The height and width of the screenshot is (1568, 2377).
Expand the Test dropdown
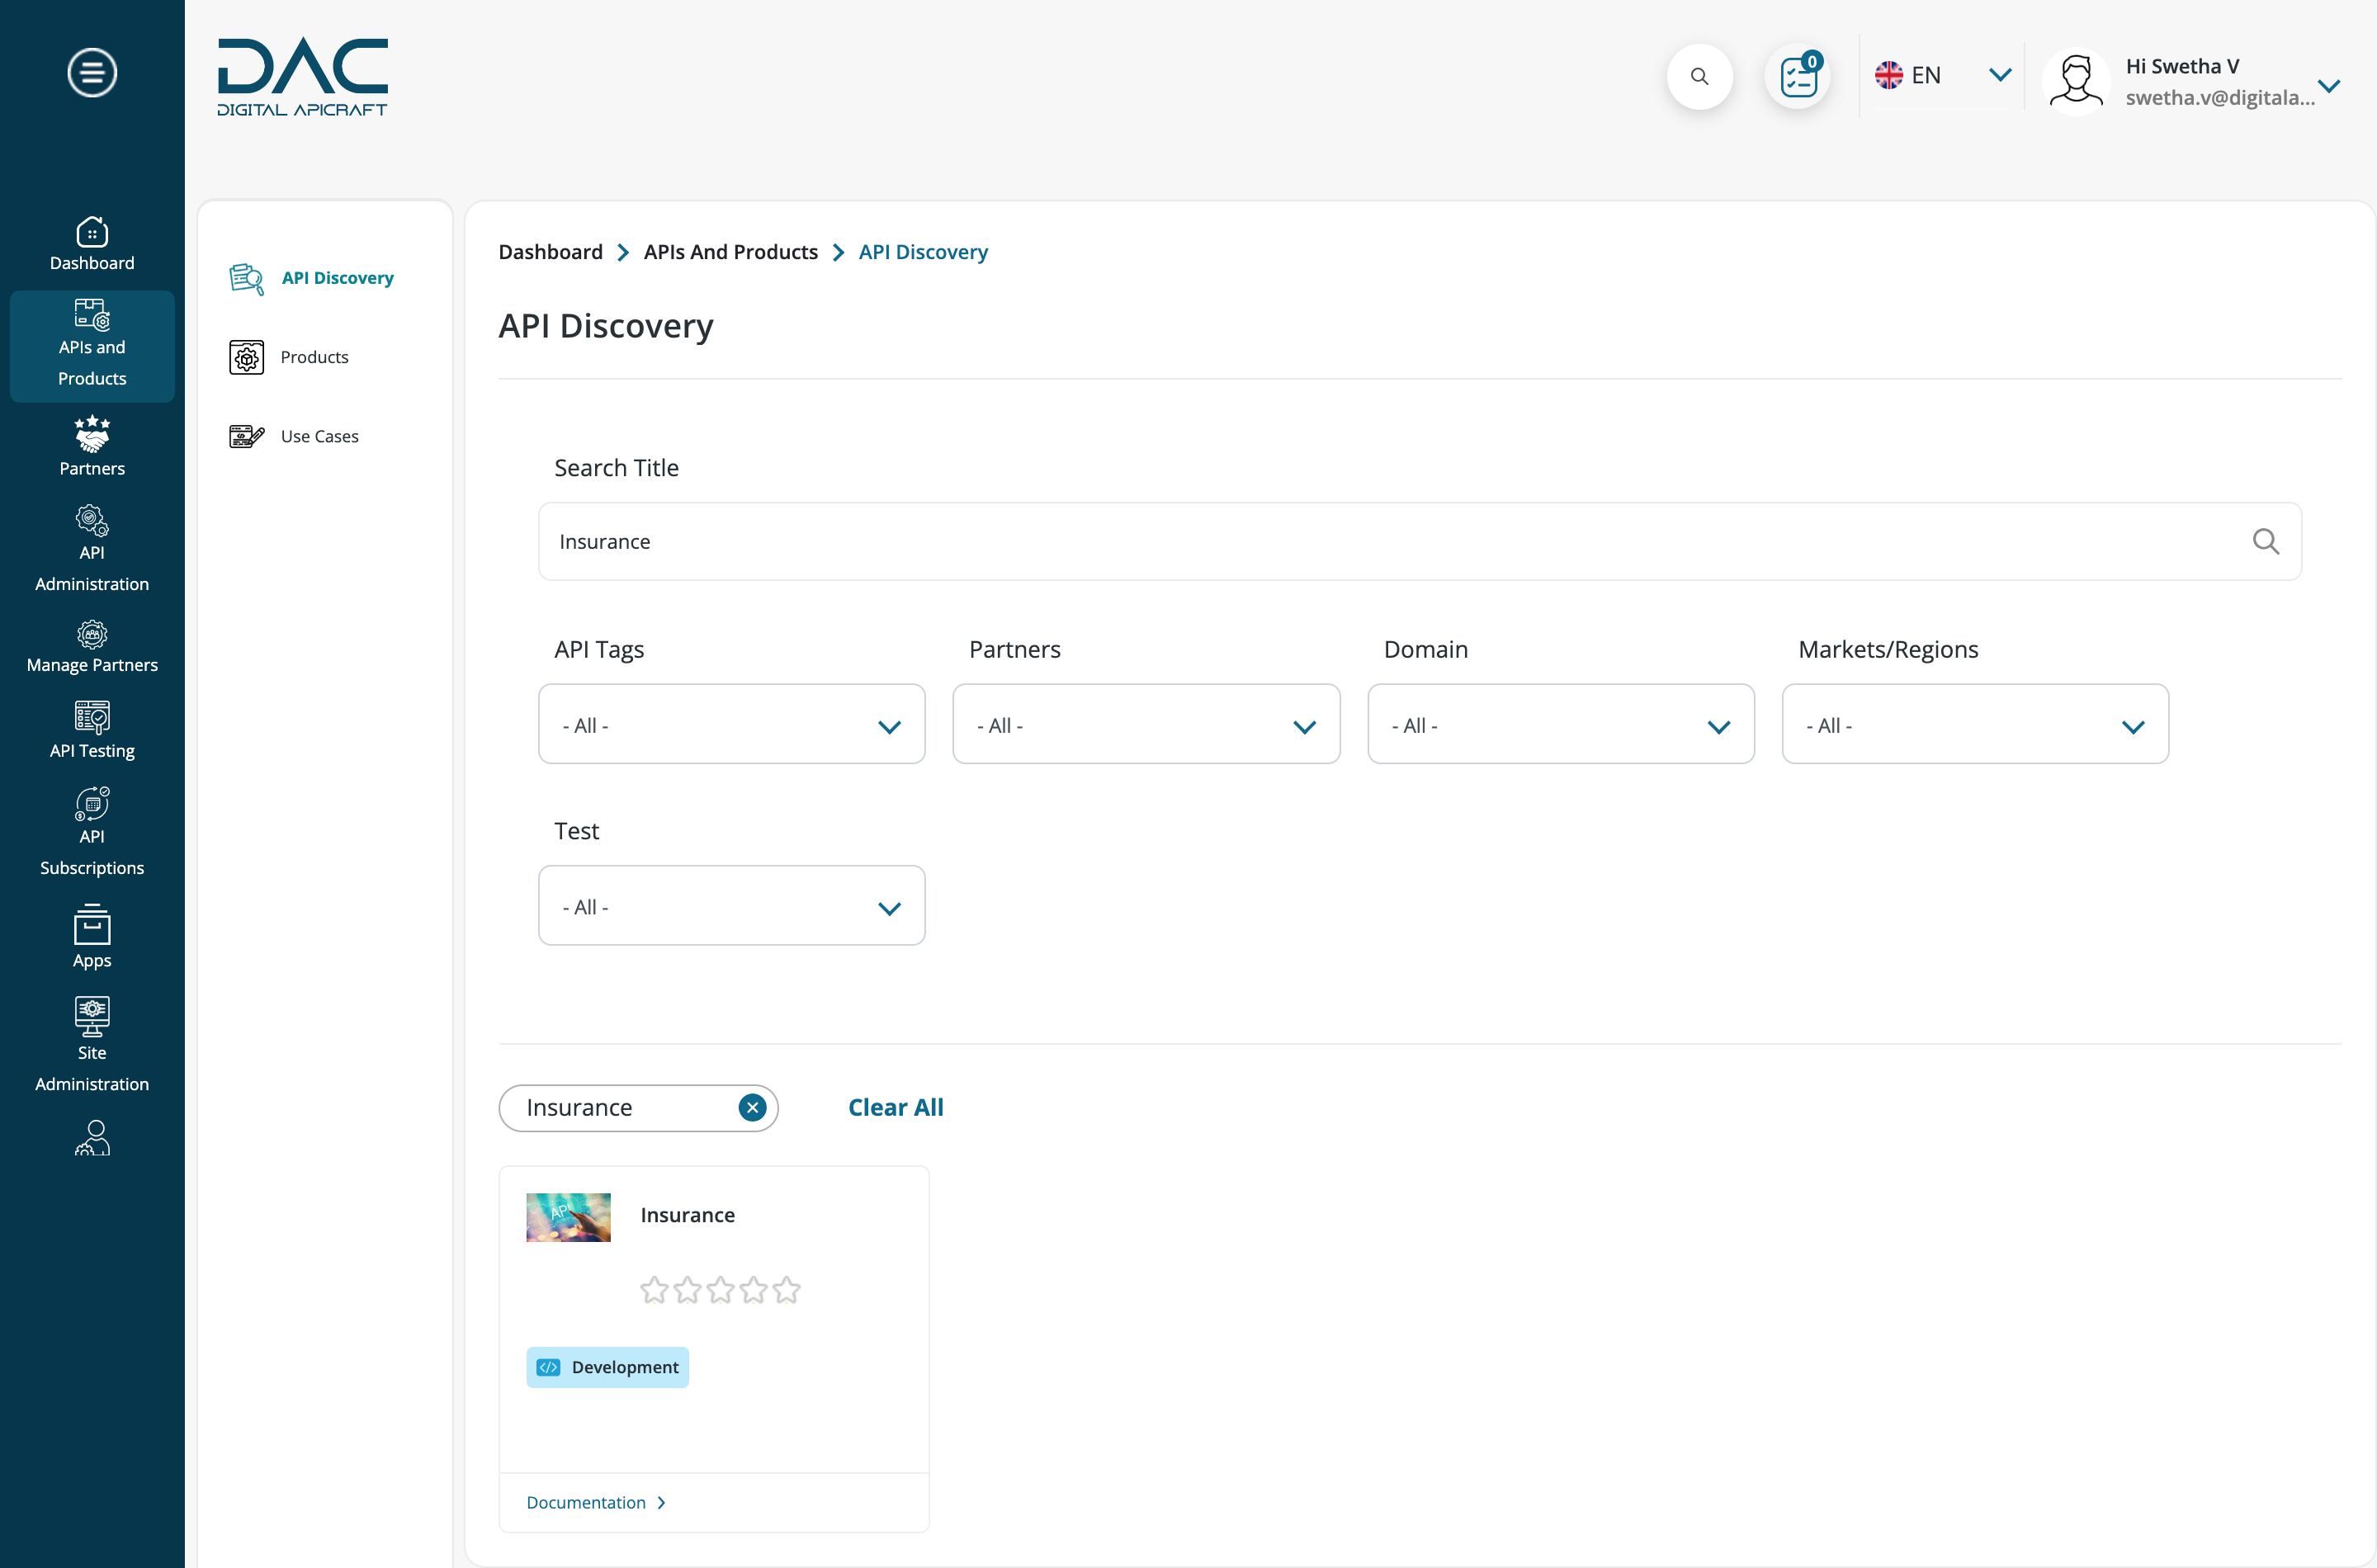click(732, 905)
